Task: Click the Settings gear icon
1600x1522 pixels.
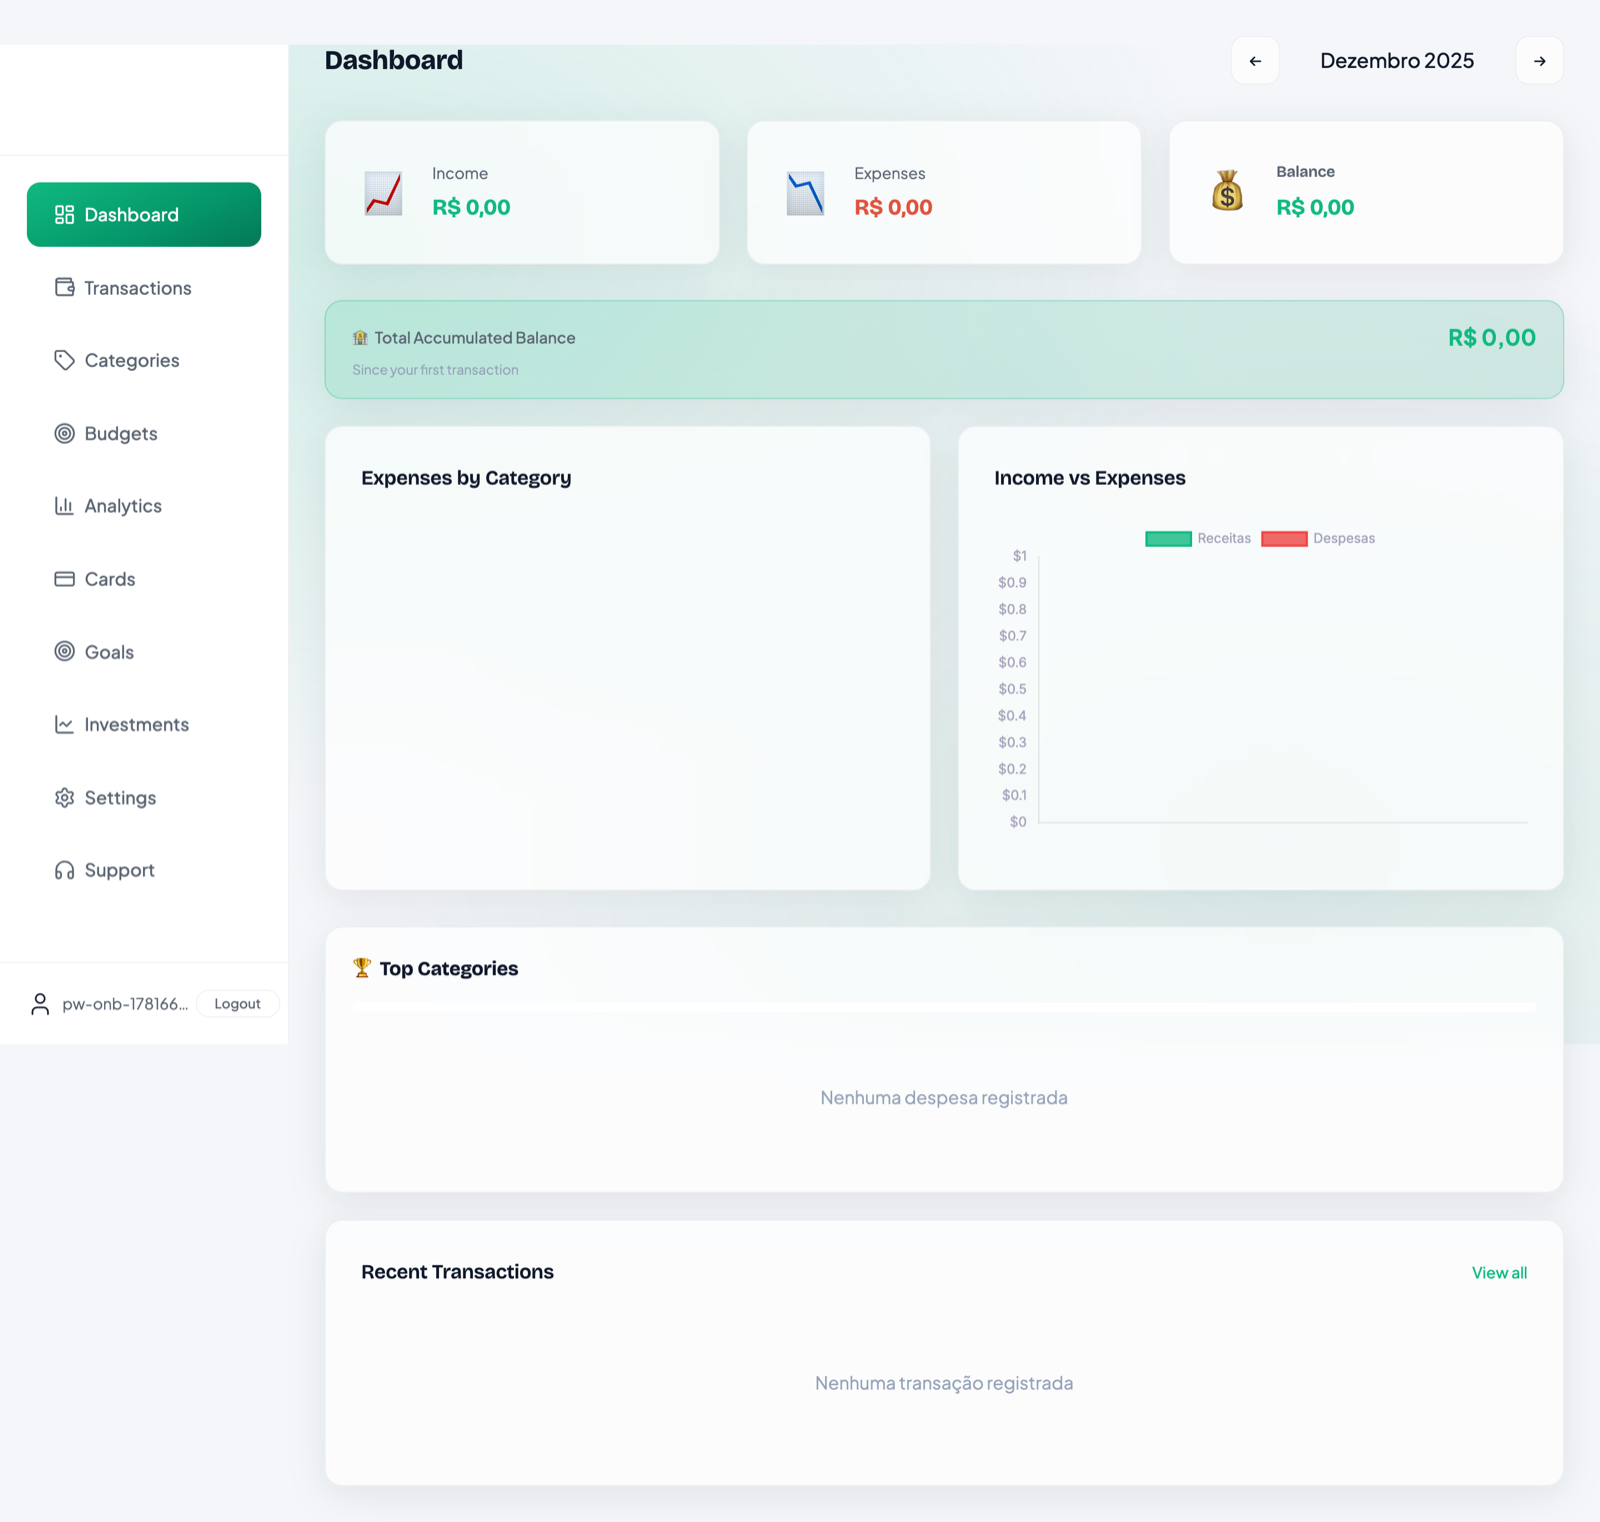Action: tap(65, 797)
